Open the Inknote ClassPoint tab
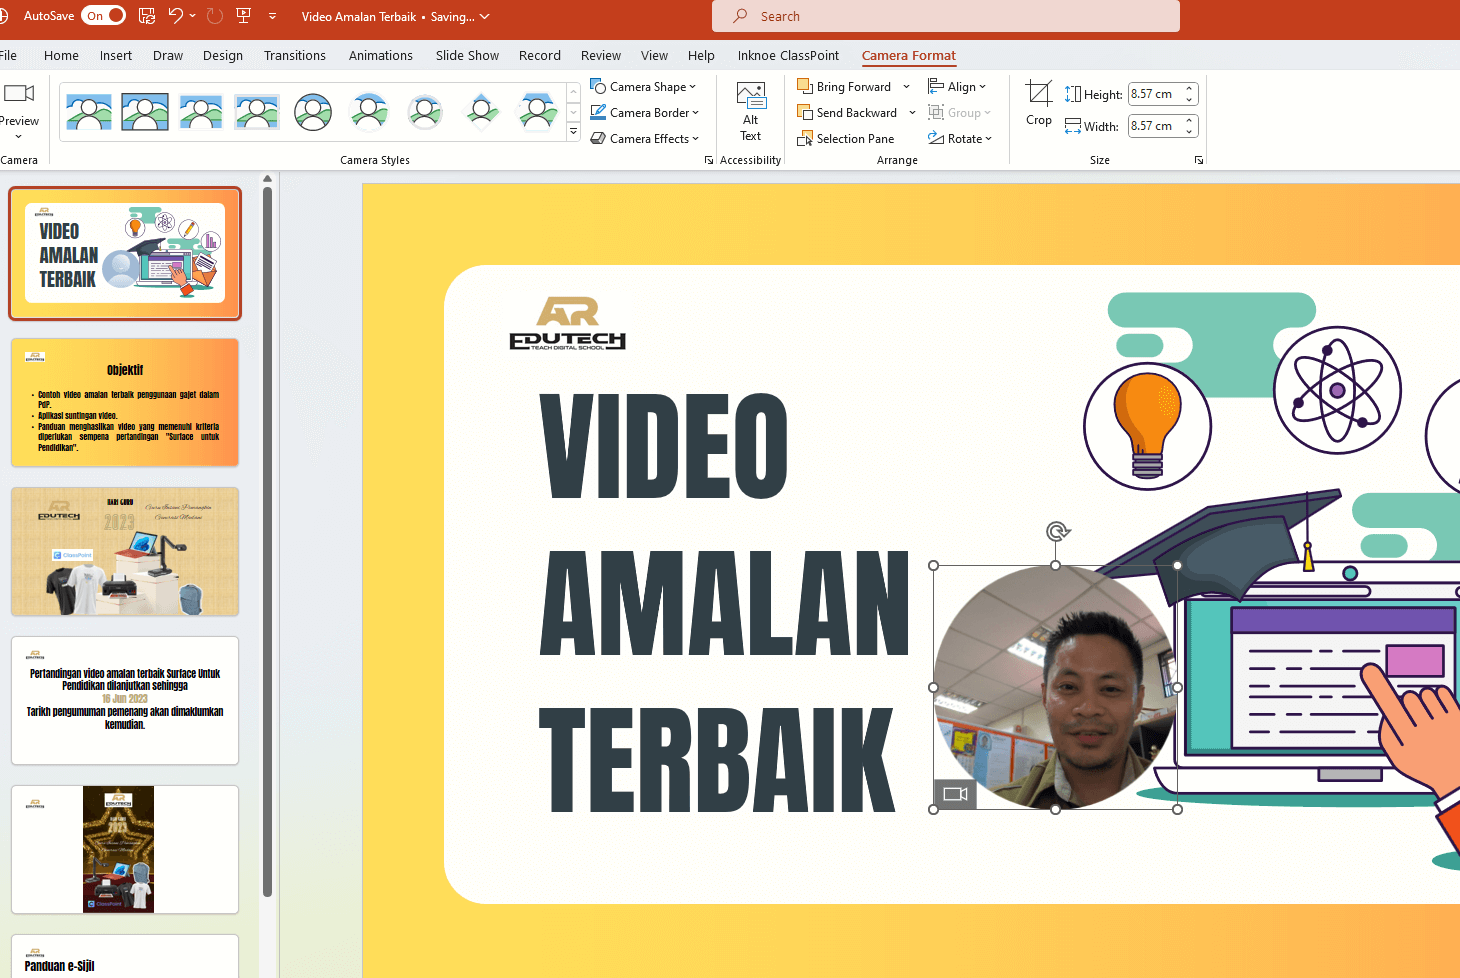 [788, 55]
